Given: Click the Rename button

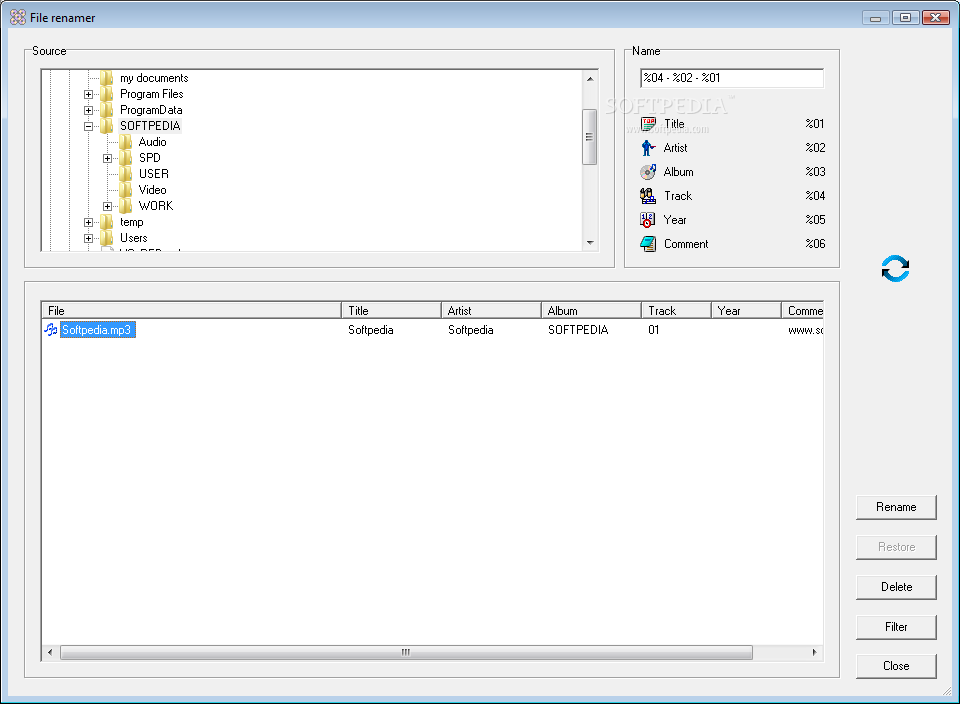Looking at the screenshot, I should [896, 507].
